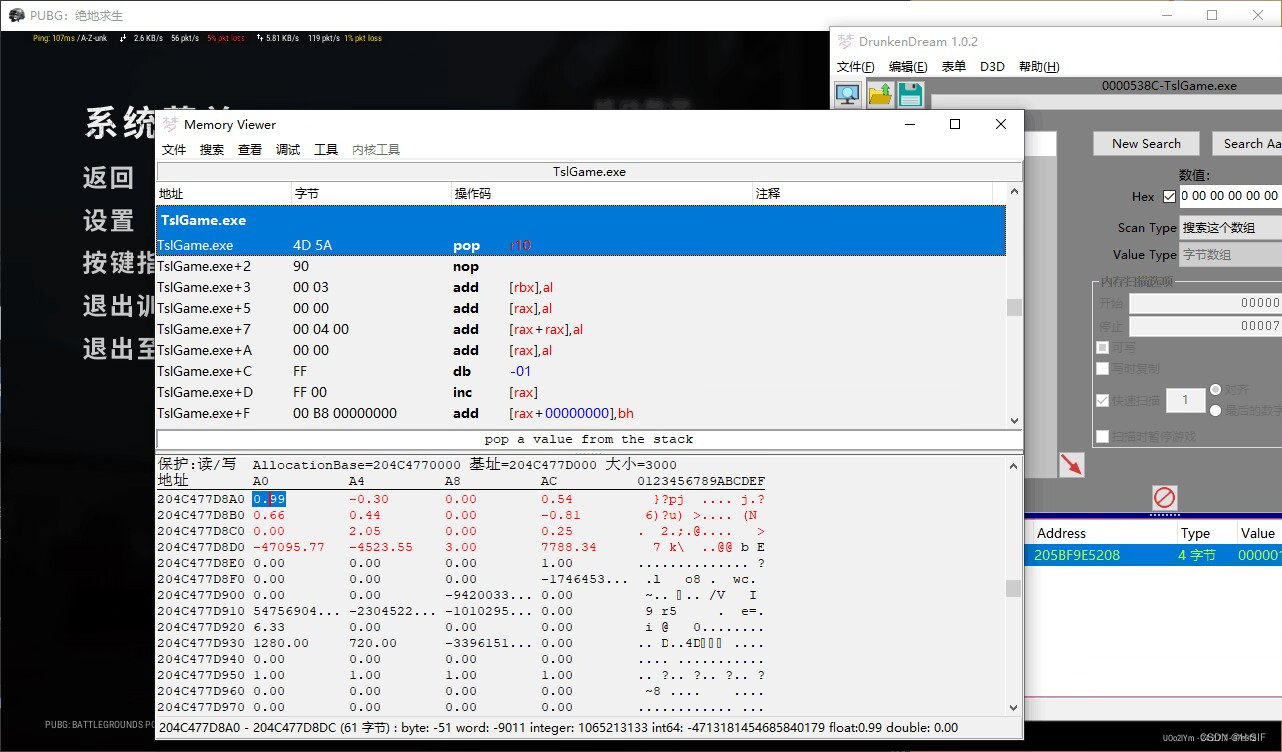
Task: Select address row 205BF9E5208
Action: click(x=1155, y=555)
